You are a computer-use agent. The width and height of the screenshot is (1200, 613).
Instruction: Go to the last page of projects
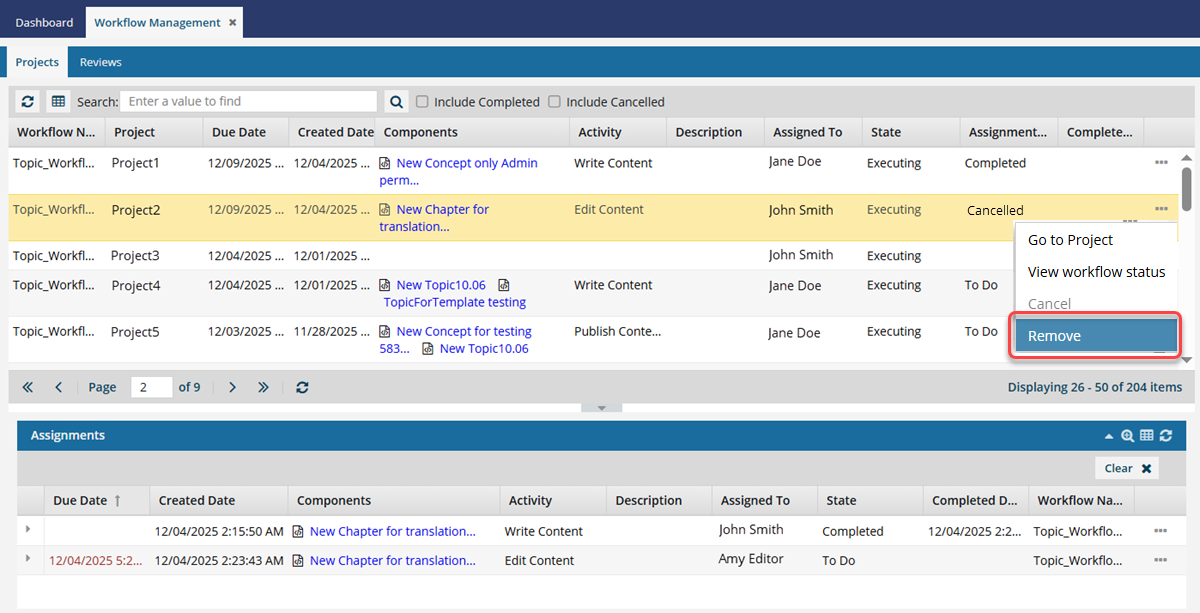click(x=263, y=387)
